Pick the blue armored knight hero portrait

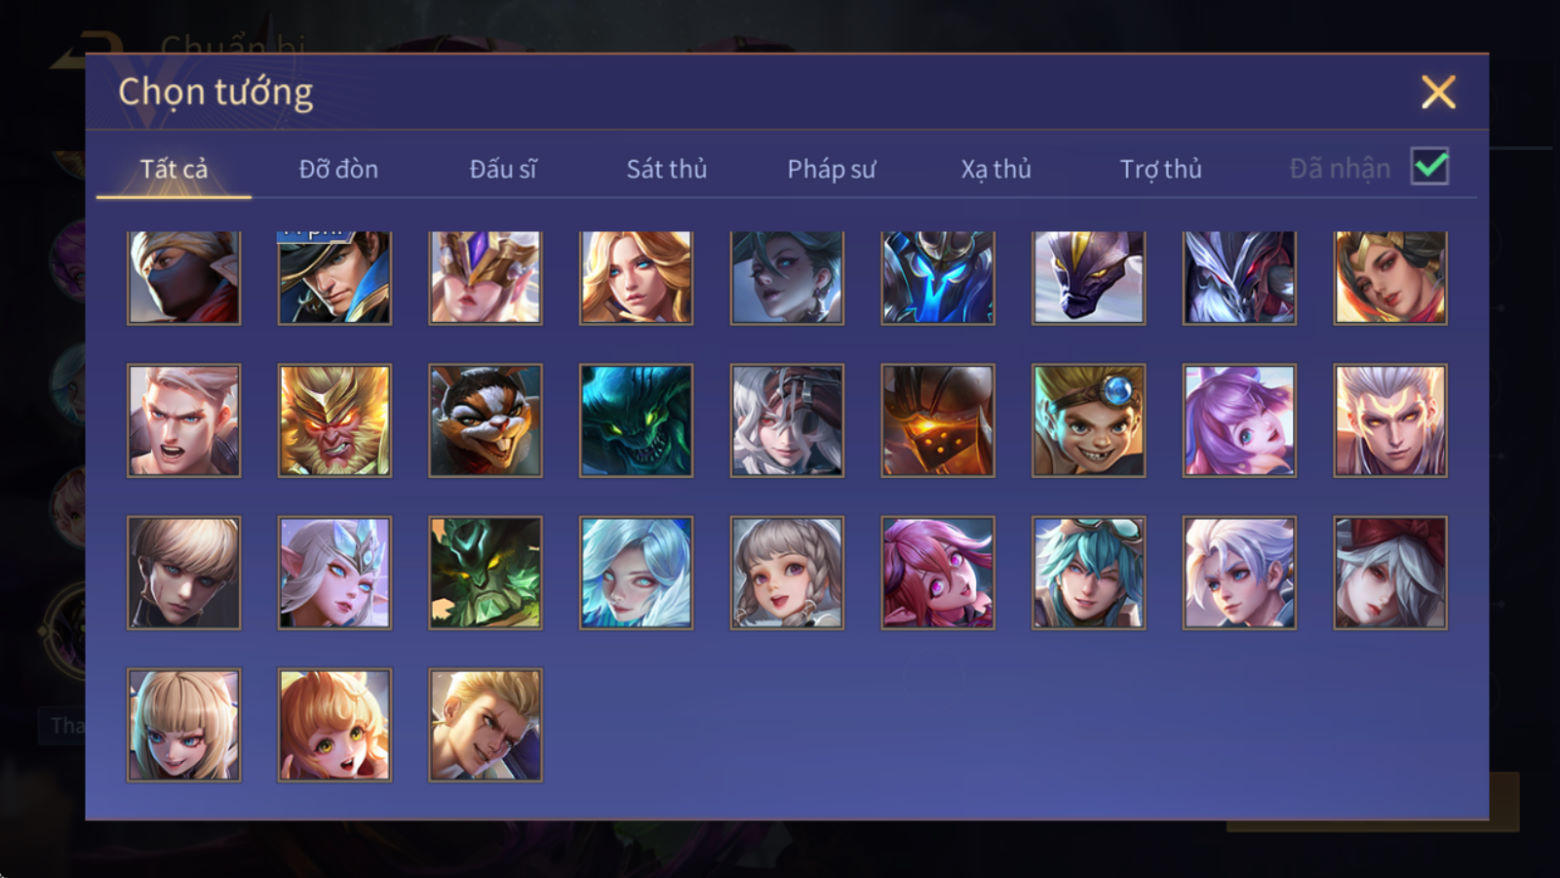(x=938, y=277)
